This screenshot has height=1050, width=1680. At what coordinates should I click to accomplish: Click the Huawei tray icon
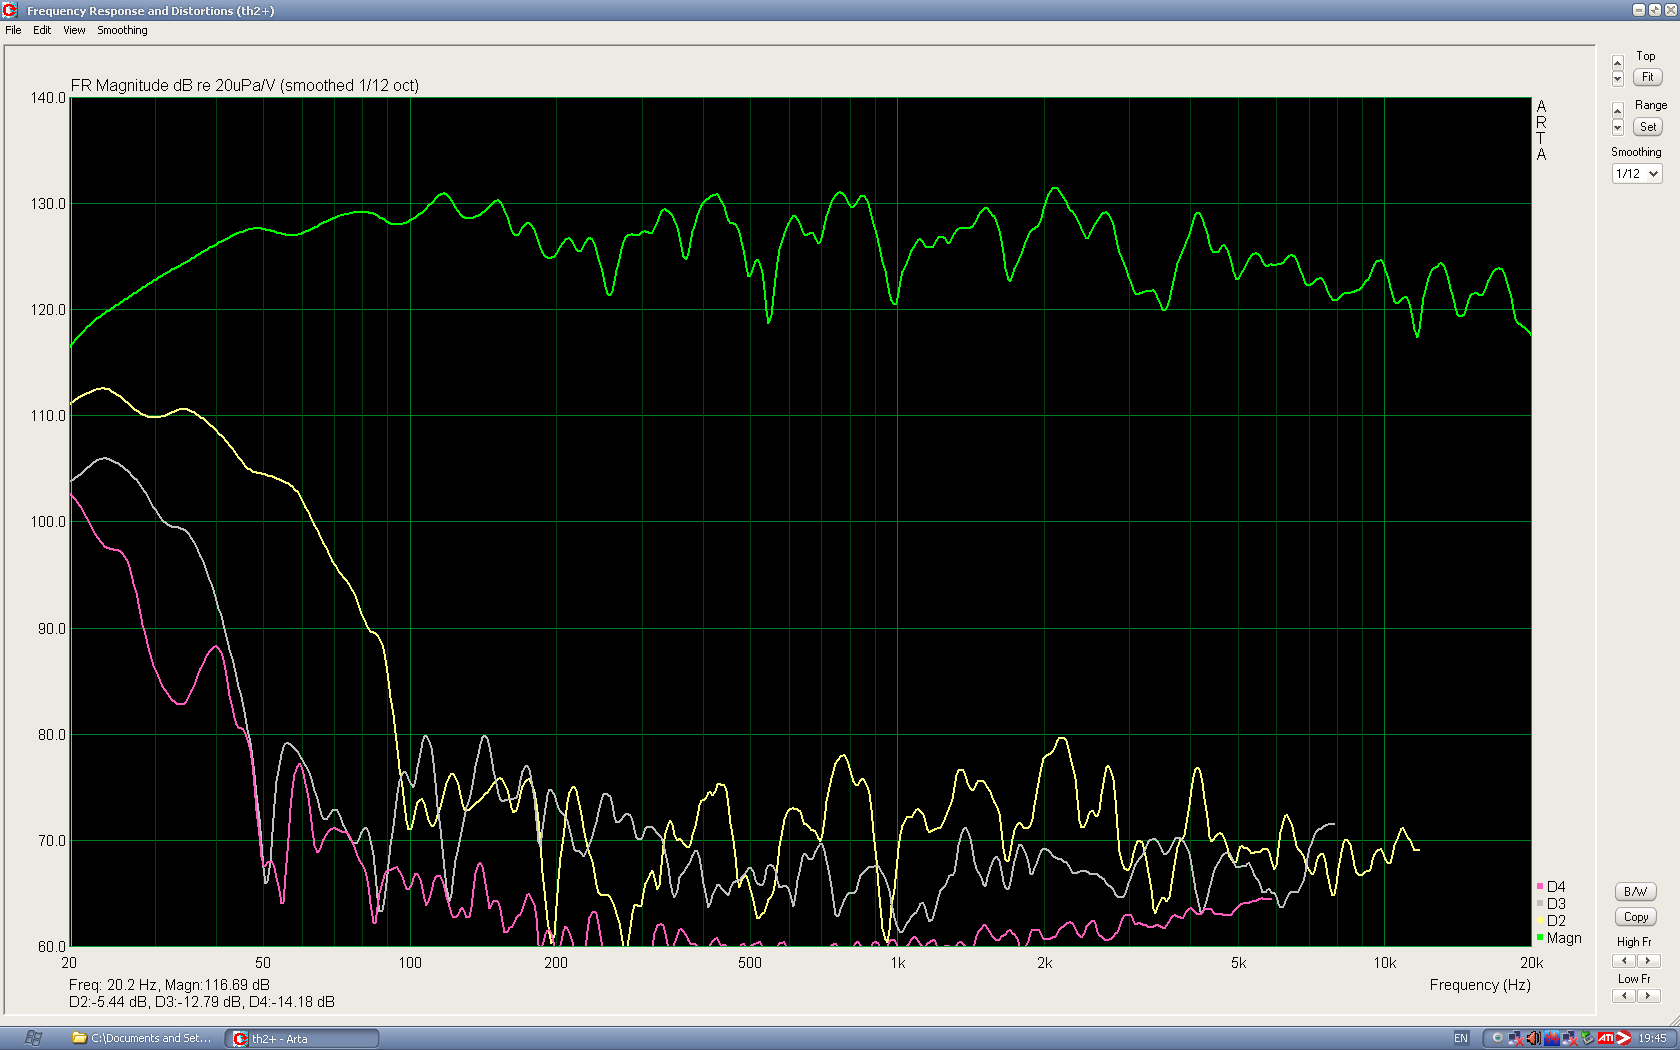click(1552, 1038)
